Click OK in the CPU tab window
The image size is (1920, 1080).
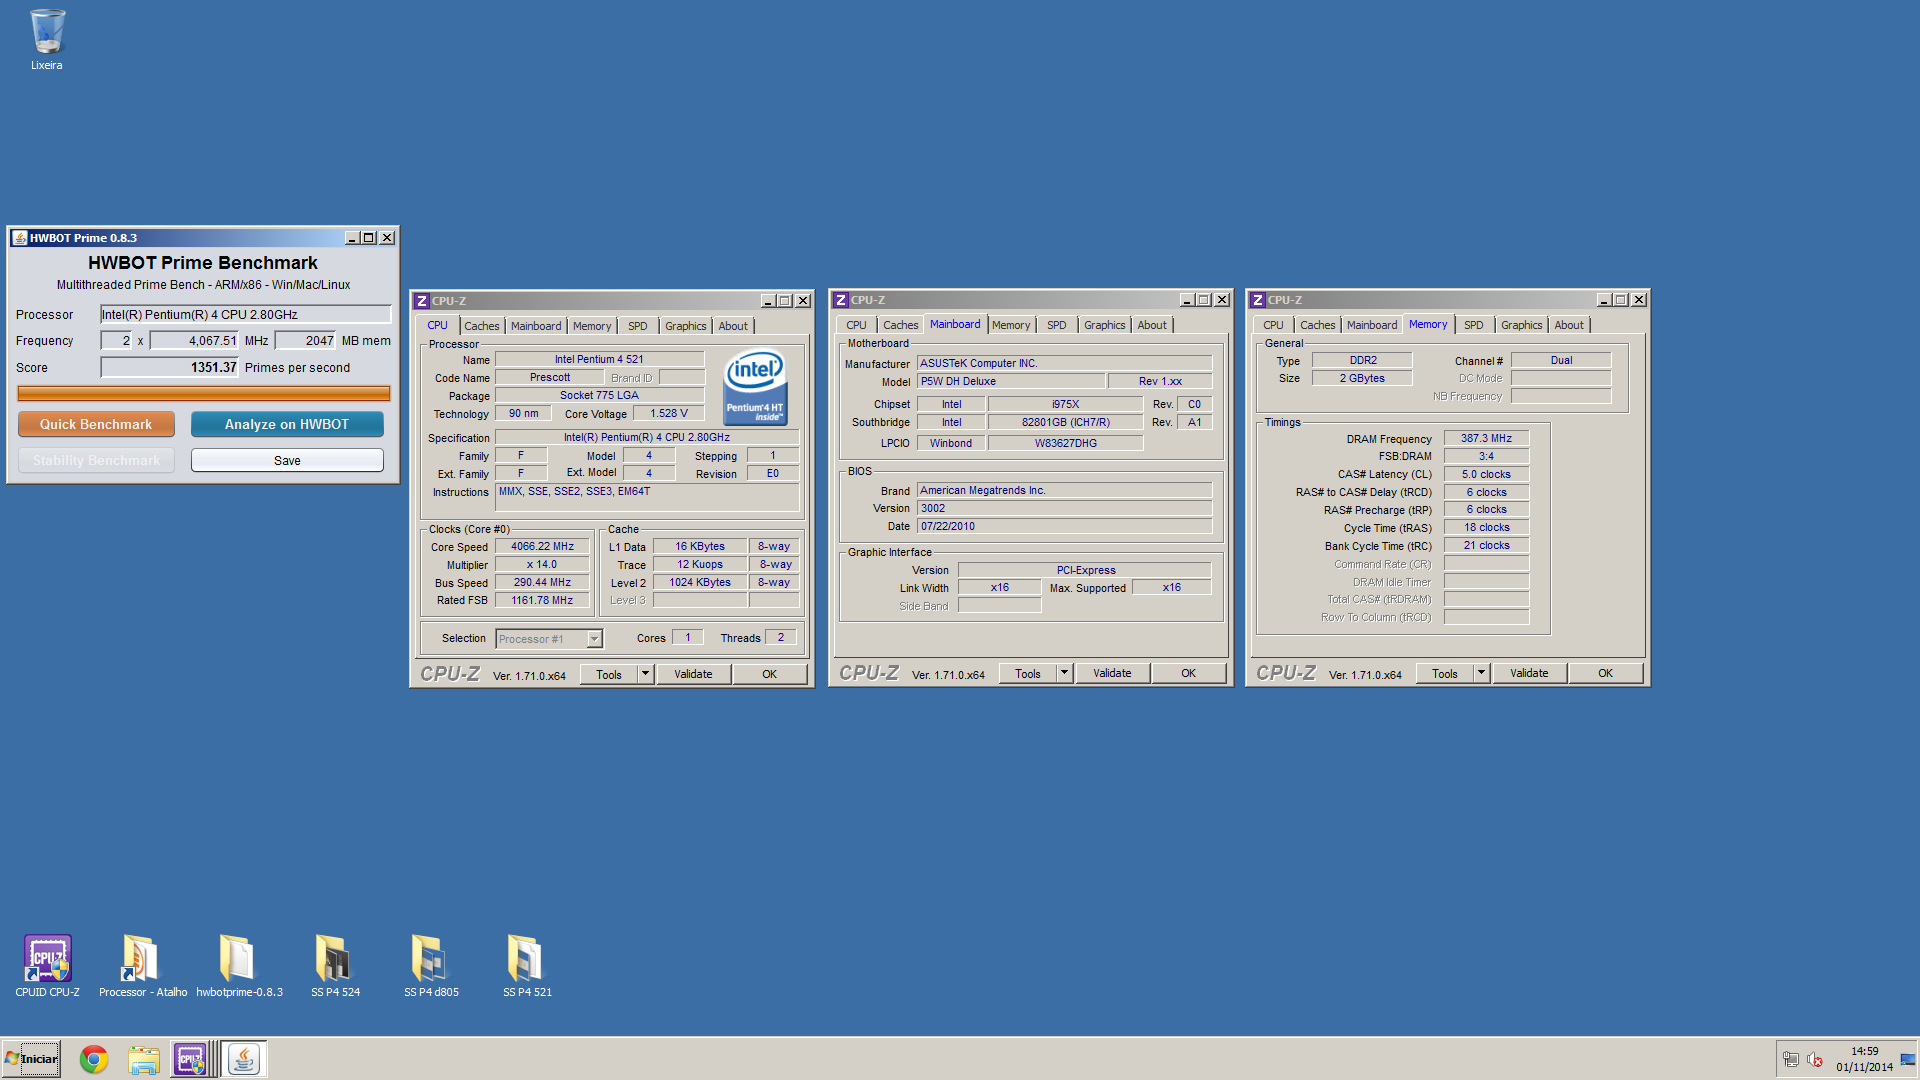[x=769, y=674]
